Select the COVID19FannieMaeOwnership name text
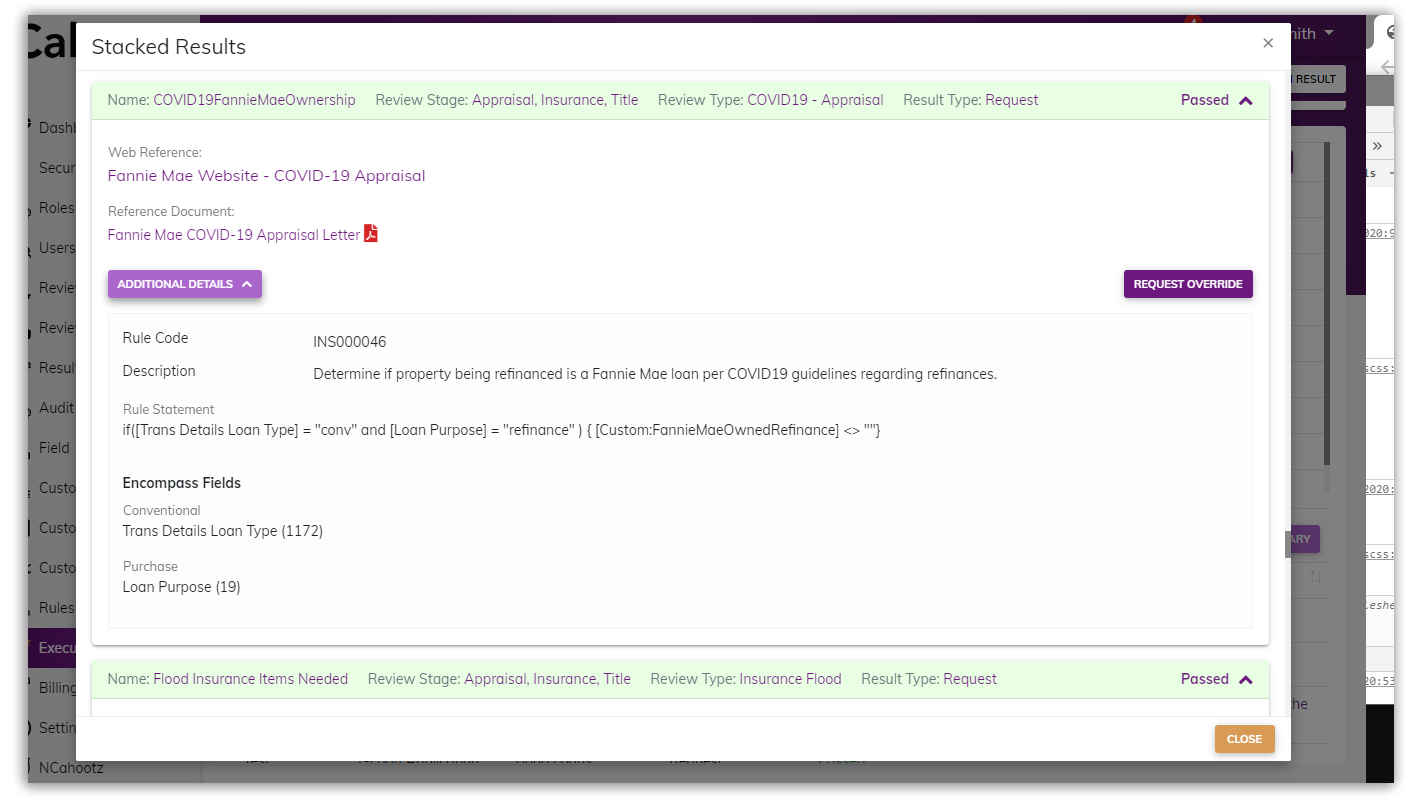 [x=254, y=100]
